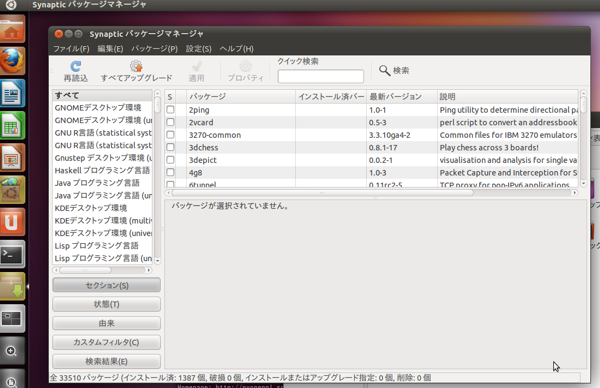Select the Gnustep デスクトップ環境 section

point(102,158)
